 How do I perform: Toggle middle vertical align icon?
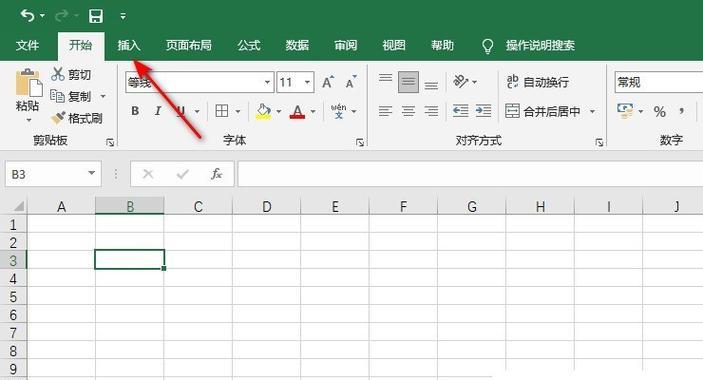coord(408,82)
